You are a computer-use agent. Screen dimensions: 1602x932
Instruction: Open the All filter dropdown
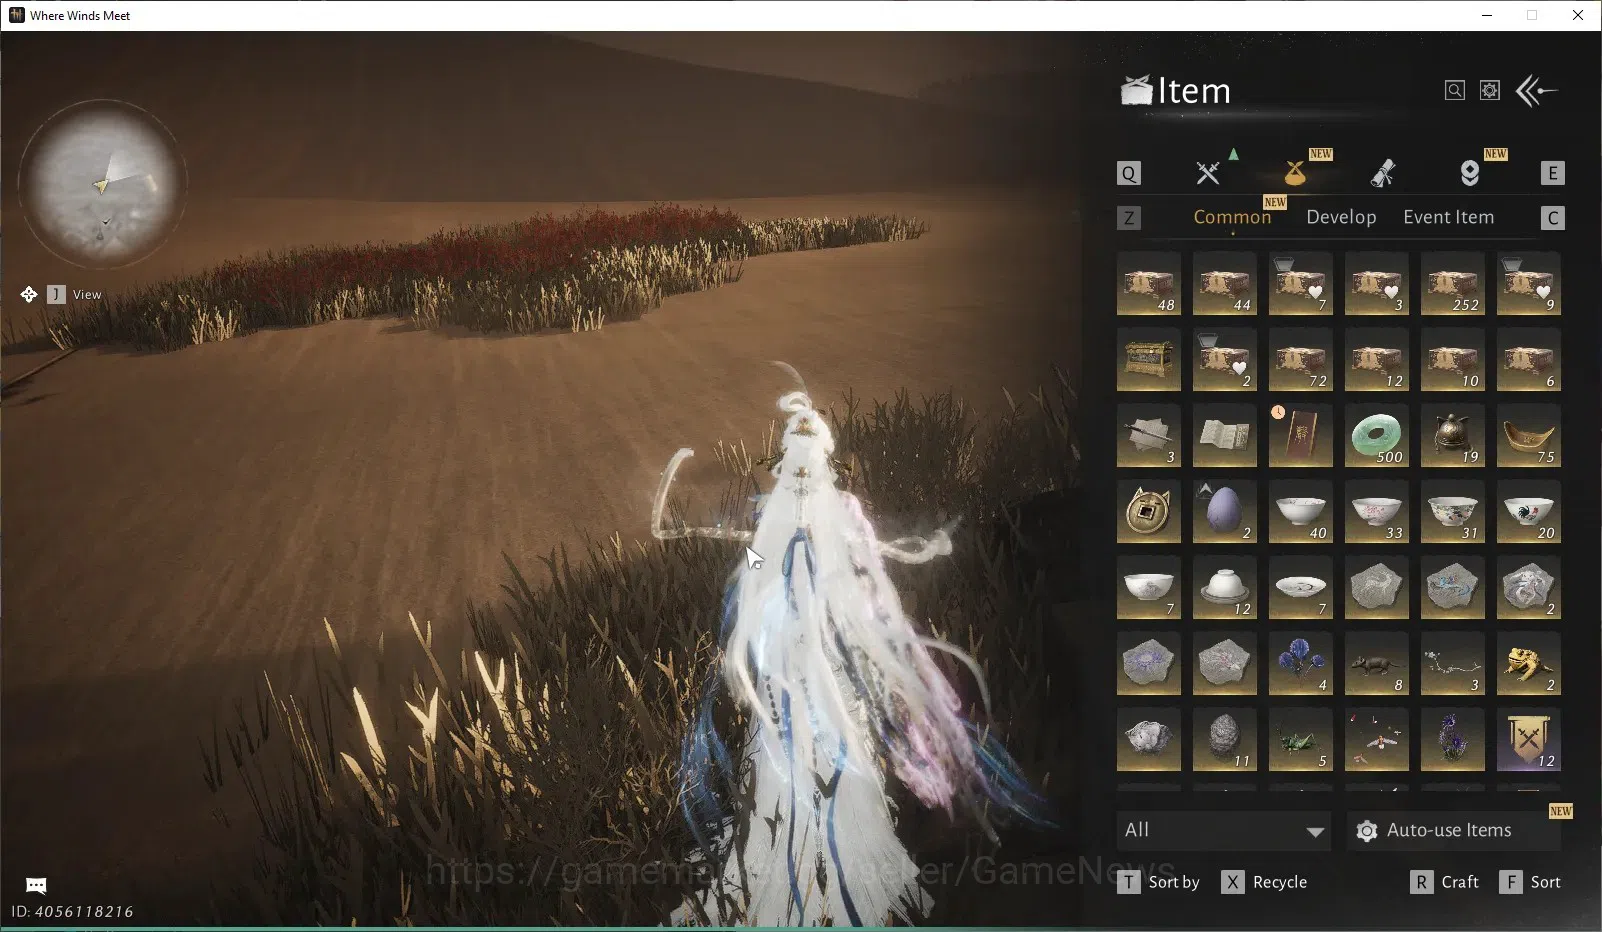tap(1224, 830)
